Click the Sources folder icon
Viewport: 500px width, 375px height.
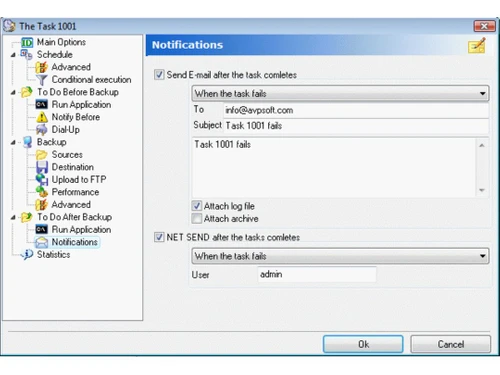pos(42,155)
